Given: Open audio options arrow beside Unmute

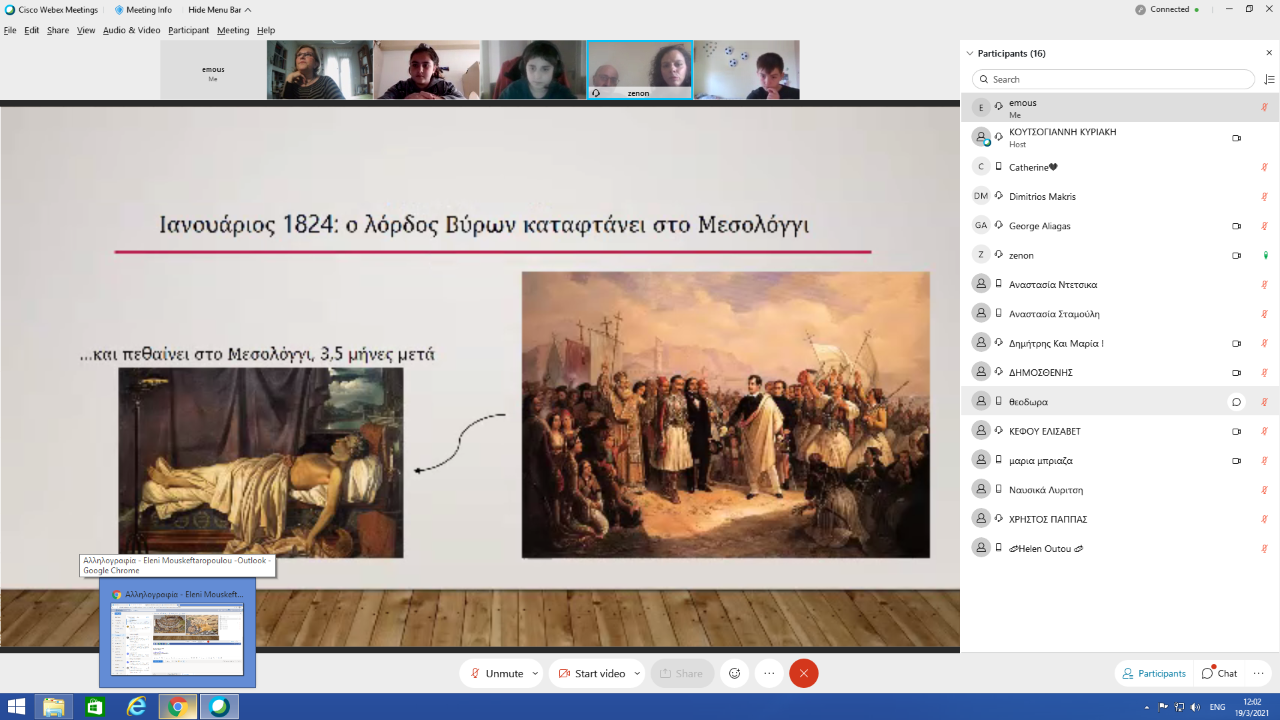Looking at the screenshot, I should tap(536, 674).
